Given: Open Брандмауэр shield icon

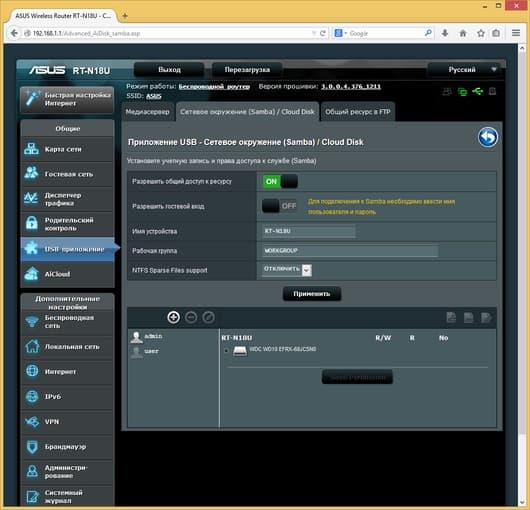Looking at the screenshot, I should pos(32,446).
